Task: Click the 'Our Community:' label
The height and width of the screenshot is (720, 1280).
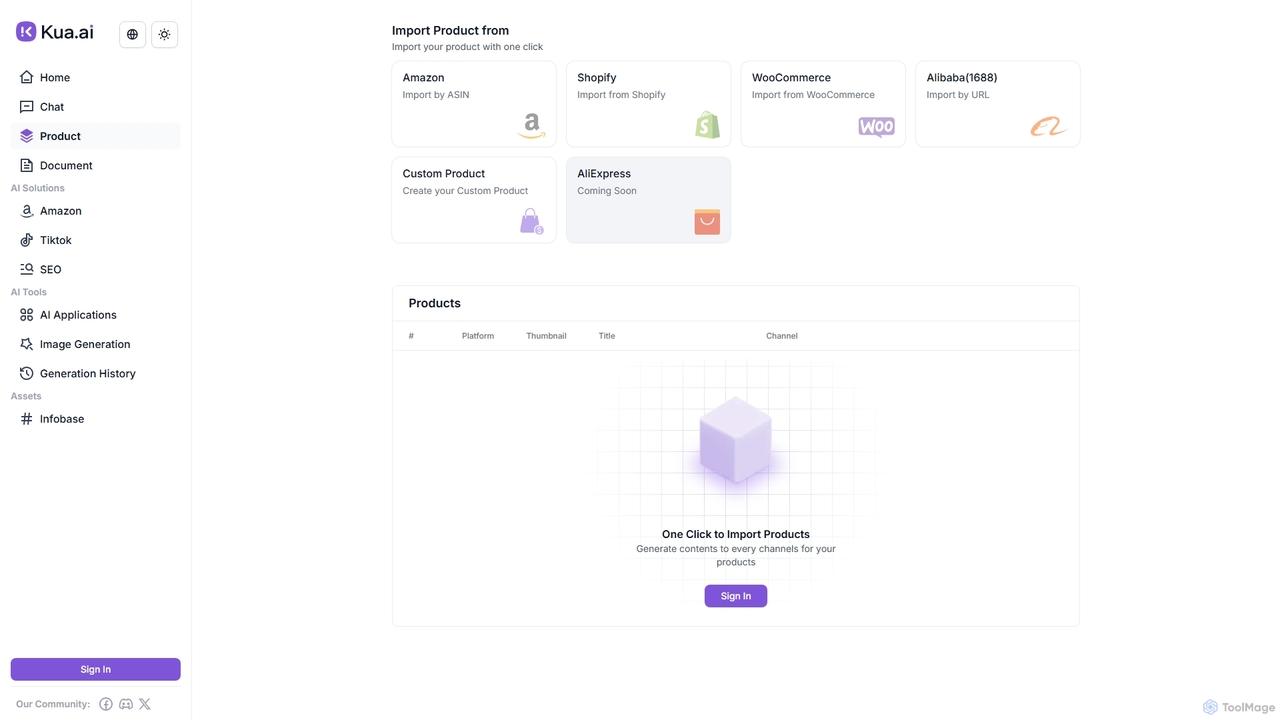Action: (x=53, y=704)
